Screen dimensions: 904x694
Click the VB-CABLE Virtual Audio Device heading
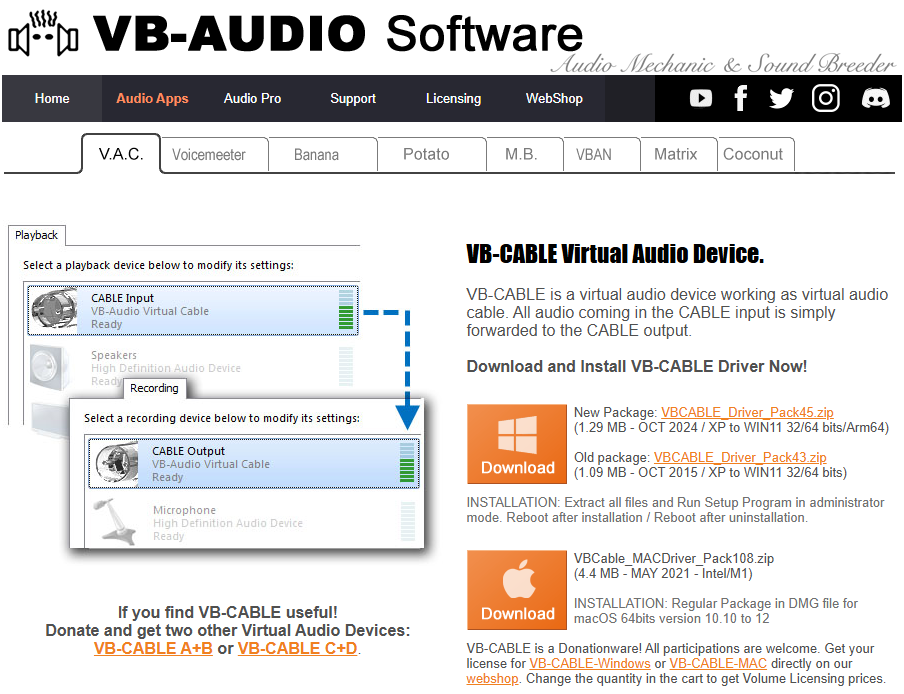pos(615,254)
